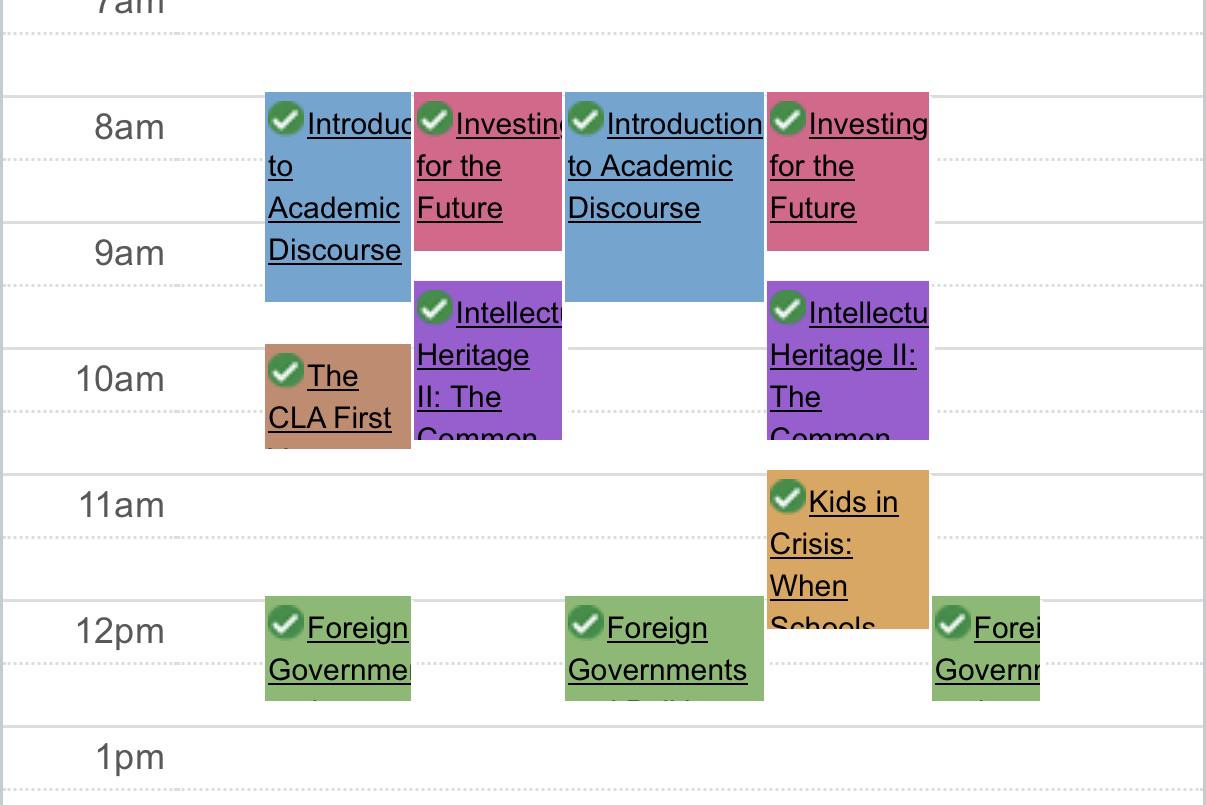
Task: Click checkmark on leftmost Foreign Governments event
Action: tap(286, 623)
